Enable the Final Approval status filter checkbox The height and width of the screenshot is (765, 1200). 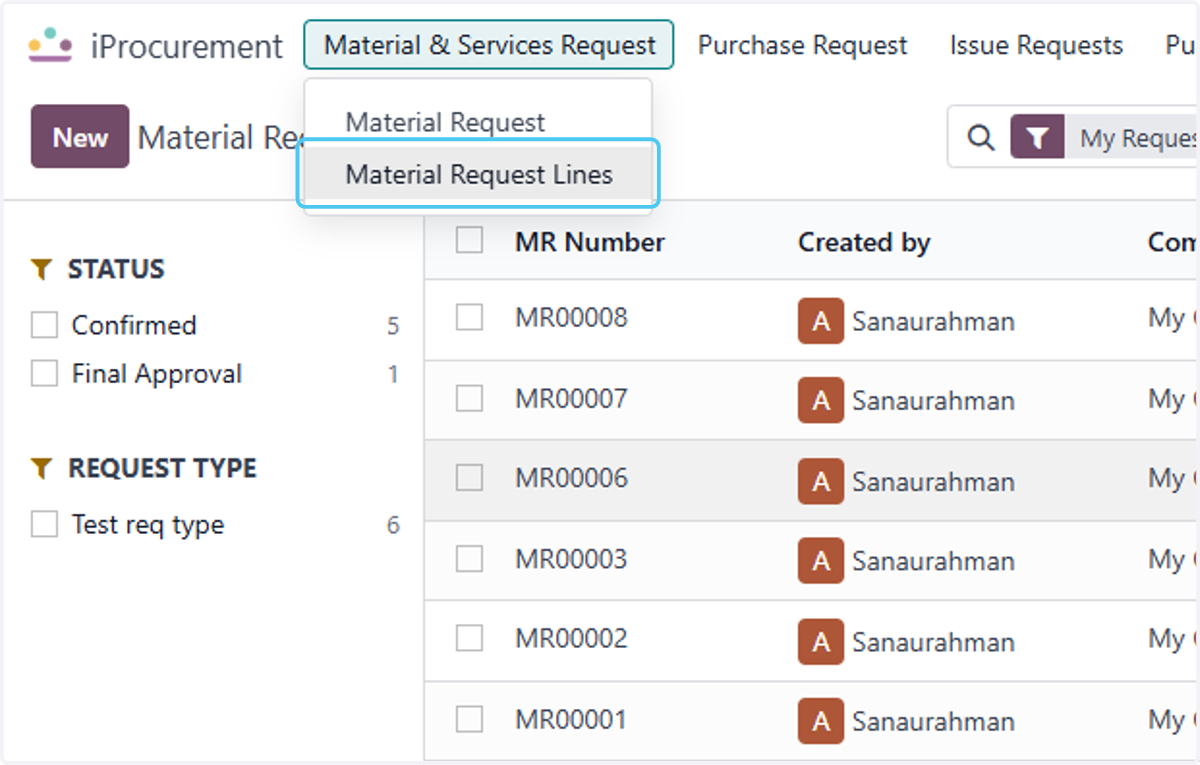click(x=44, y=374)
